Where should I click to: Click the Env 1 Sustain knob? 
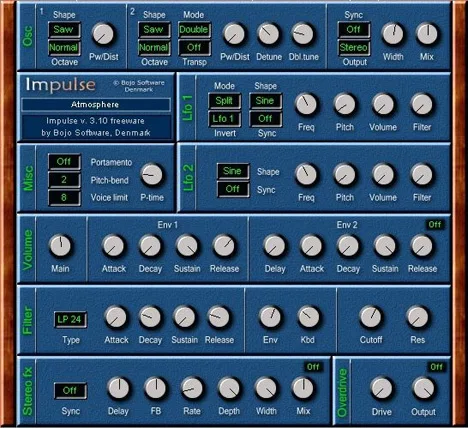click(187, 246)
